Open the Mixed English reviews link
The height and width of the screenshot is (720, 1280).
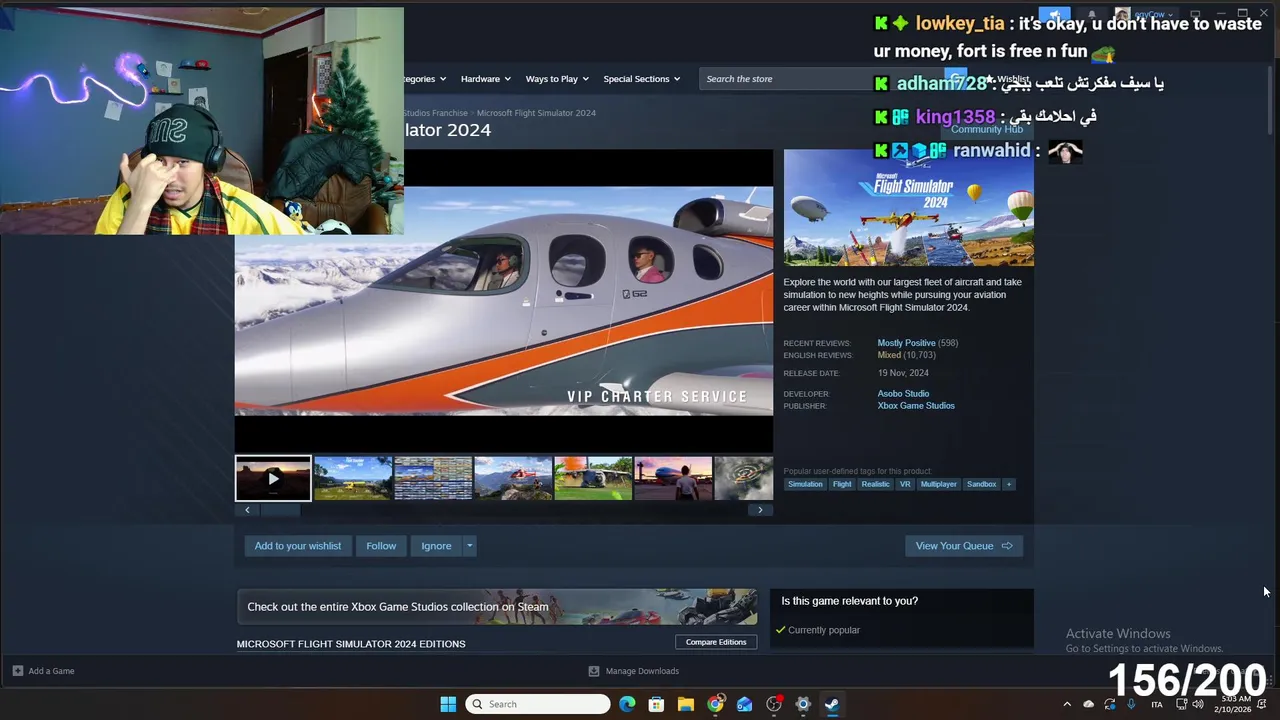(x=889, y=355)
